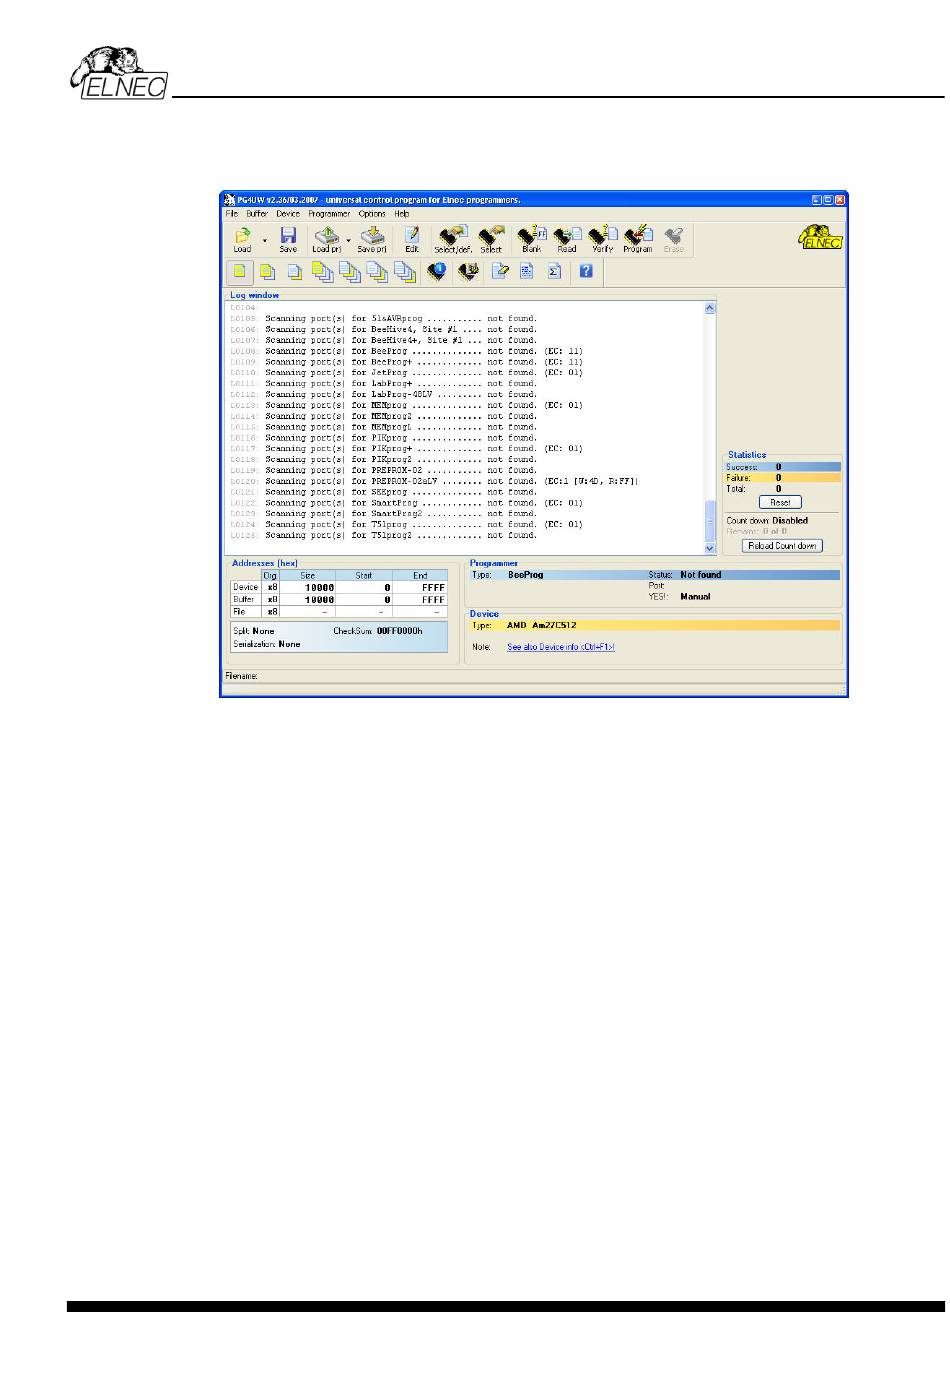Click the notepad with pencil icon
Image resolution: width=950 pixels, height=1381 pixels.
coord(500,272)
